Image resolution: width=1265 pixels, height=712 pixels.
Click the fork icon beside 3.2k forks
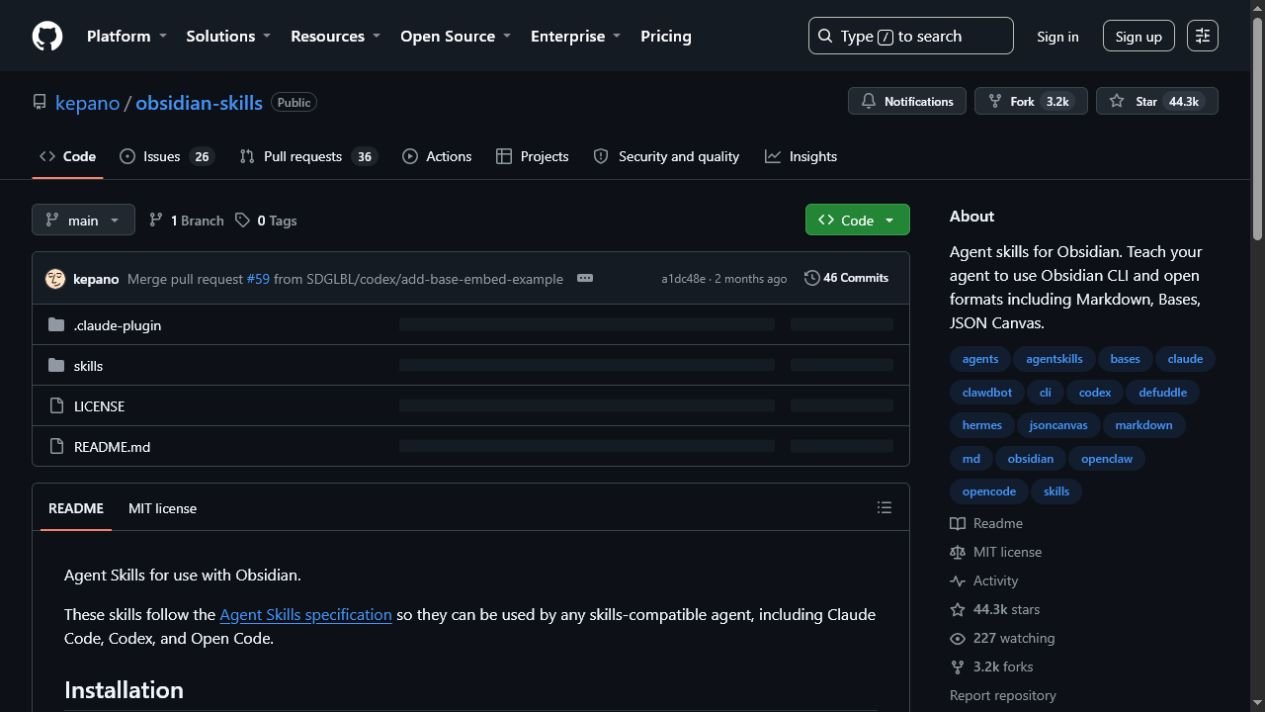pyautogui.click(x=957, y=667)
